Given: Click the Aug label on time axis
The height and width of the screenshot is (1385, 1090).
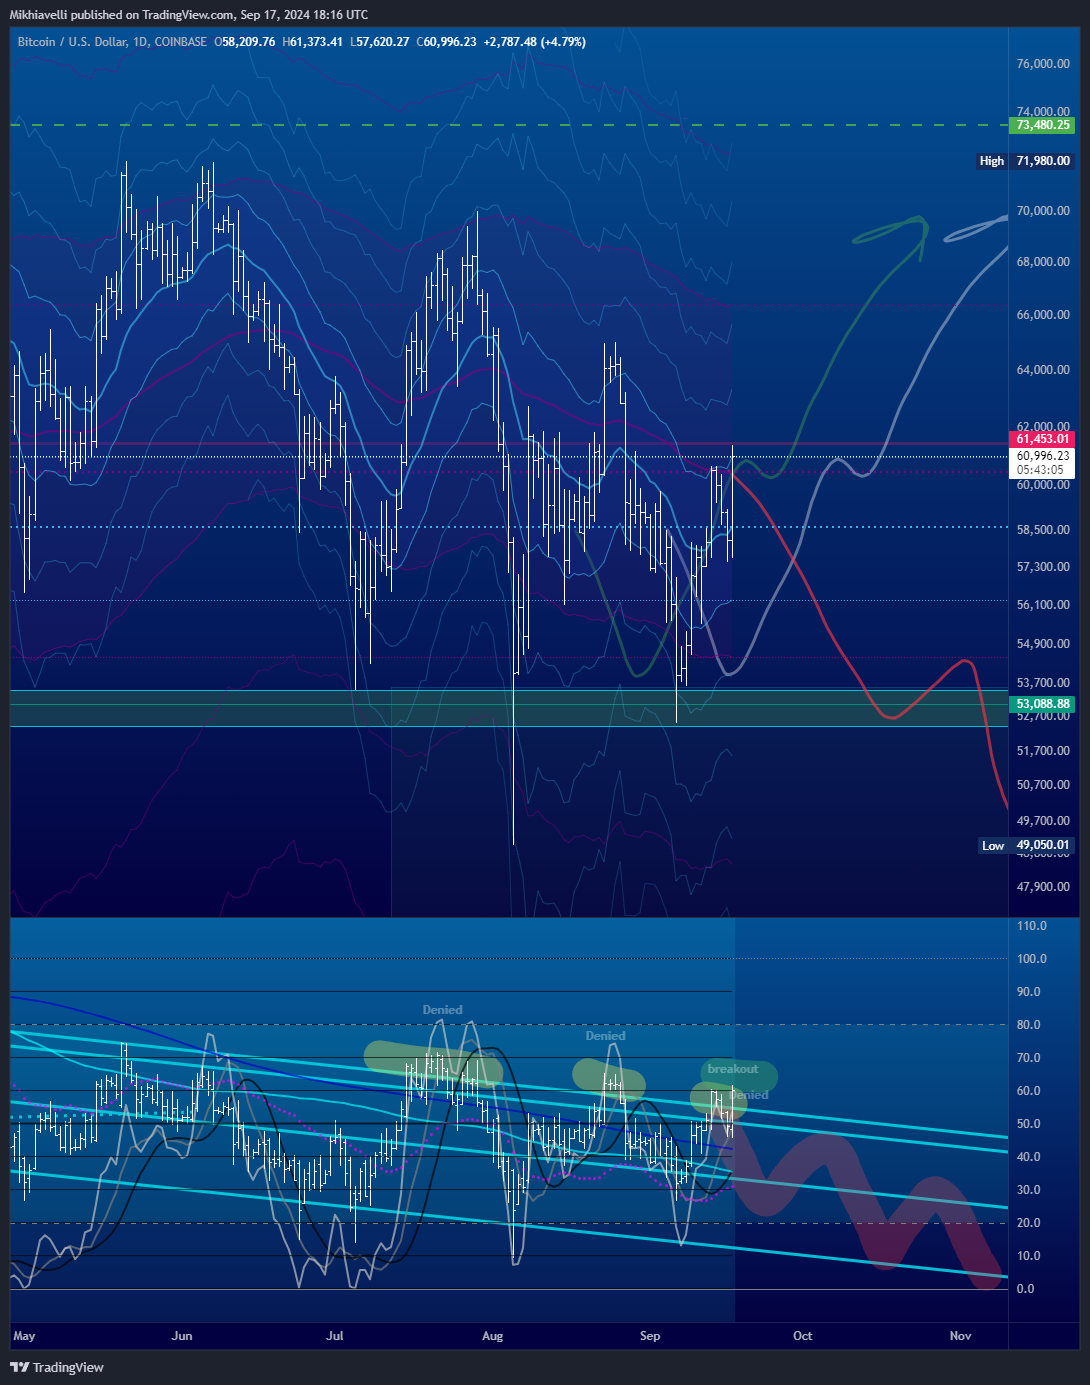Looking at the screenshot, I should pos(492,1336).
